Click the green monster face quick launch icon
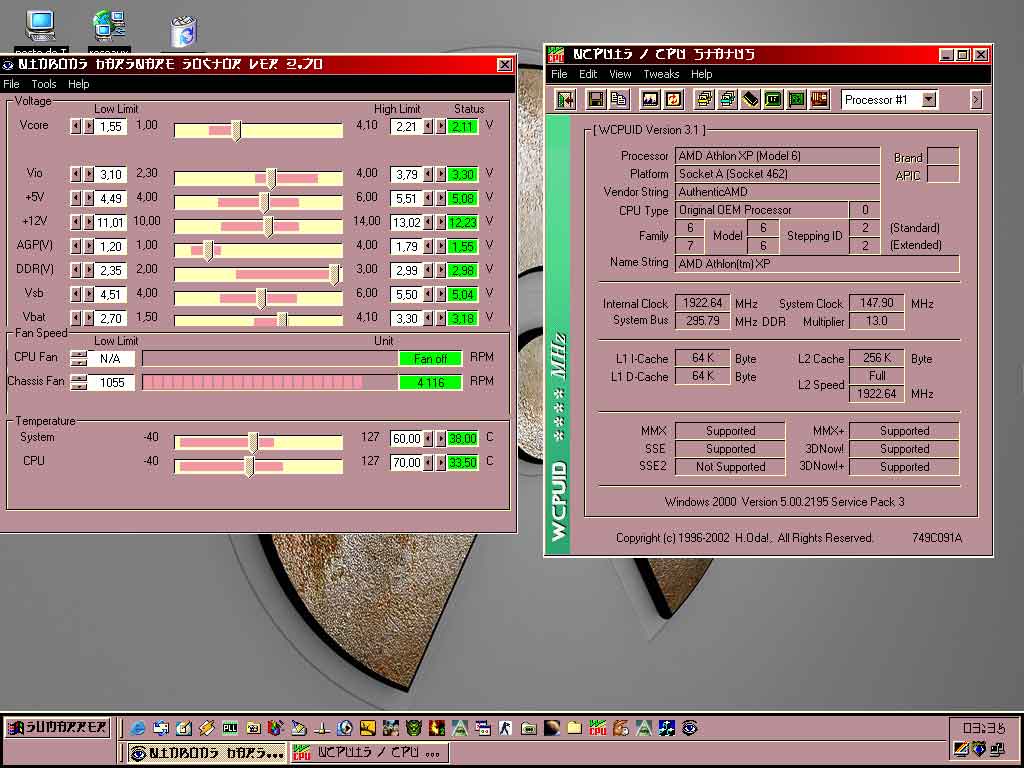 (x=413, y=728)
